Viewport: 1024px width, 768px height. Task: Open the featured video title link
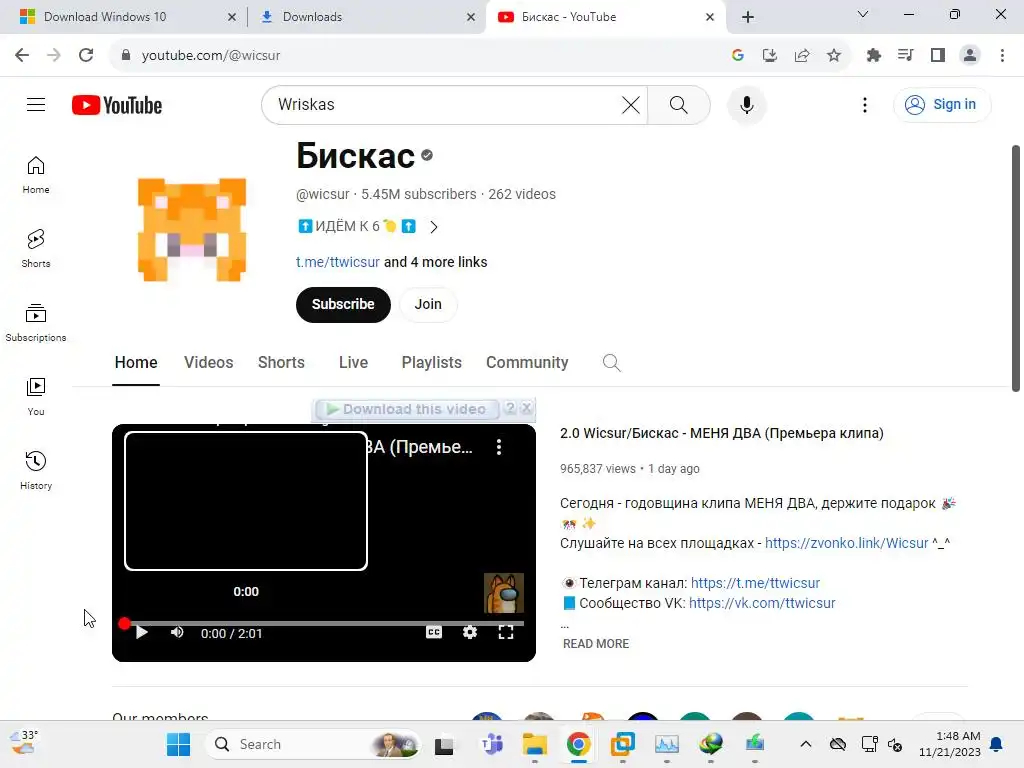tap(722, 433)
